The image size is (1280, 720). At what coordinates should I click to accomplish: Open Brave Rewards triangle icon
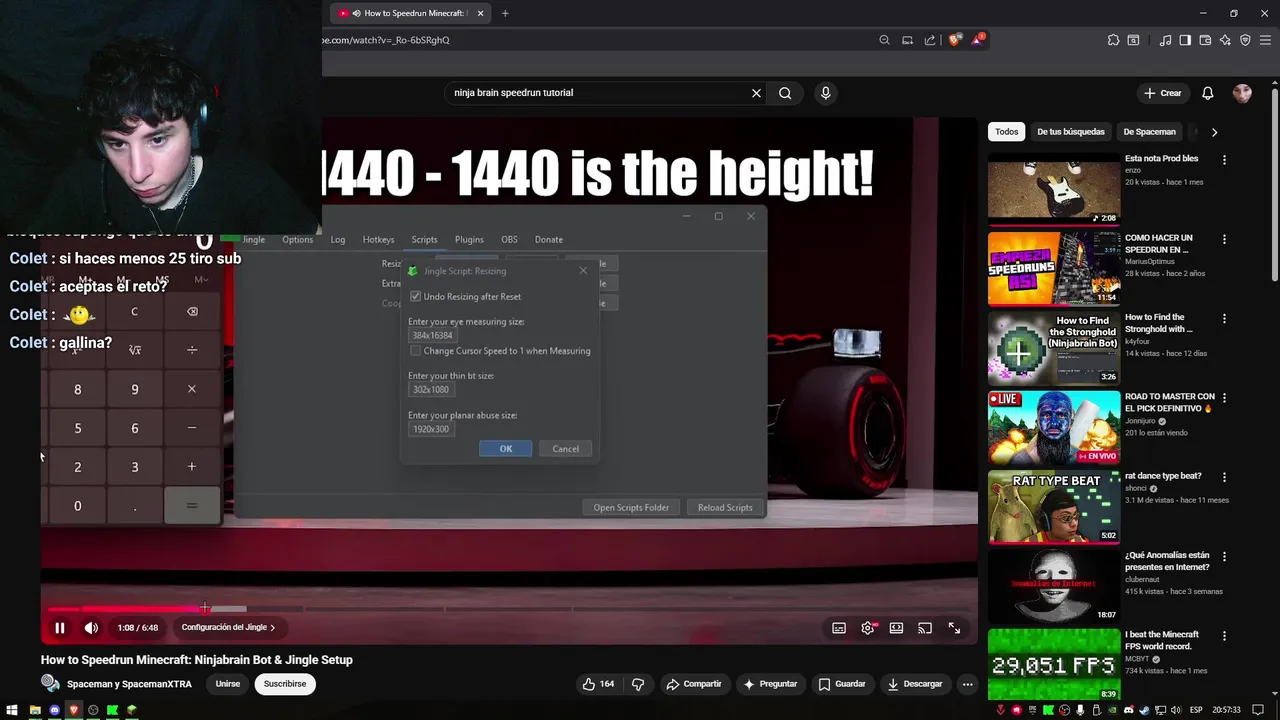(x=977, y=40)
